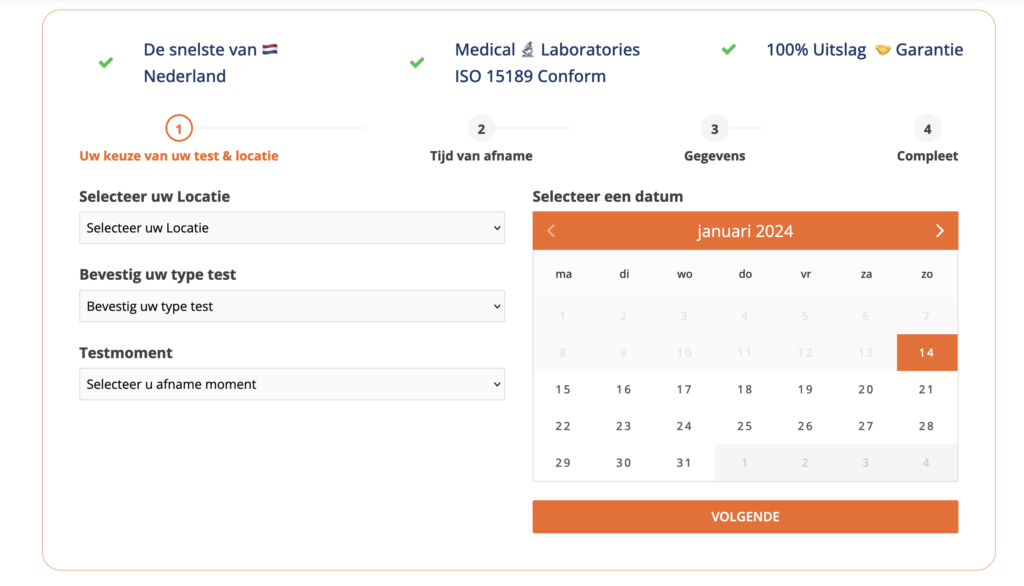The height and width of the screenshot is (586, 1024).
Task: Click step 1 circle indicator
Action: (x=178, y=128)
